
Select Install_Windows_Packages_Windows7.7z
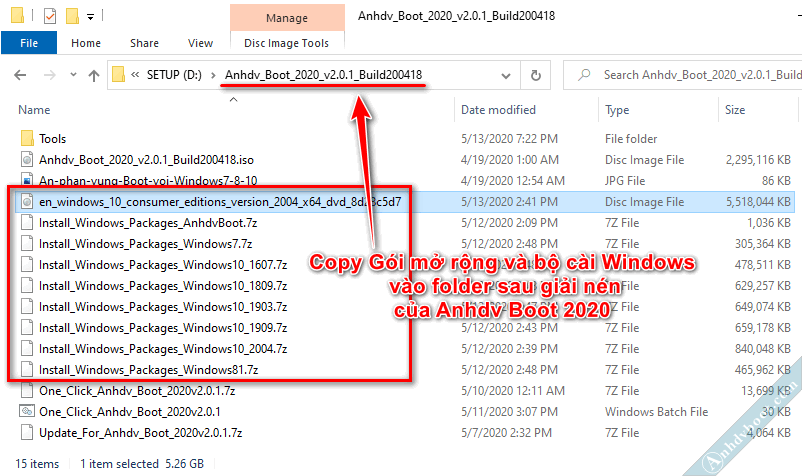pyautogui.click(x=146, y=244)
